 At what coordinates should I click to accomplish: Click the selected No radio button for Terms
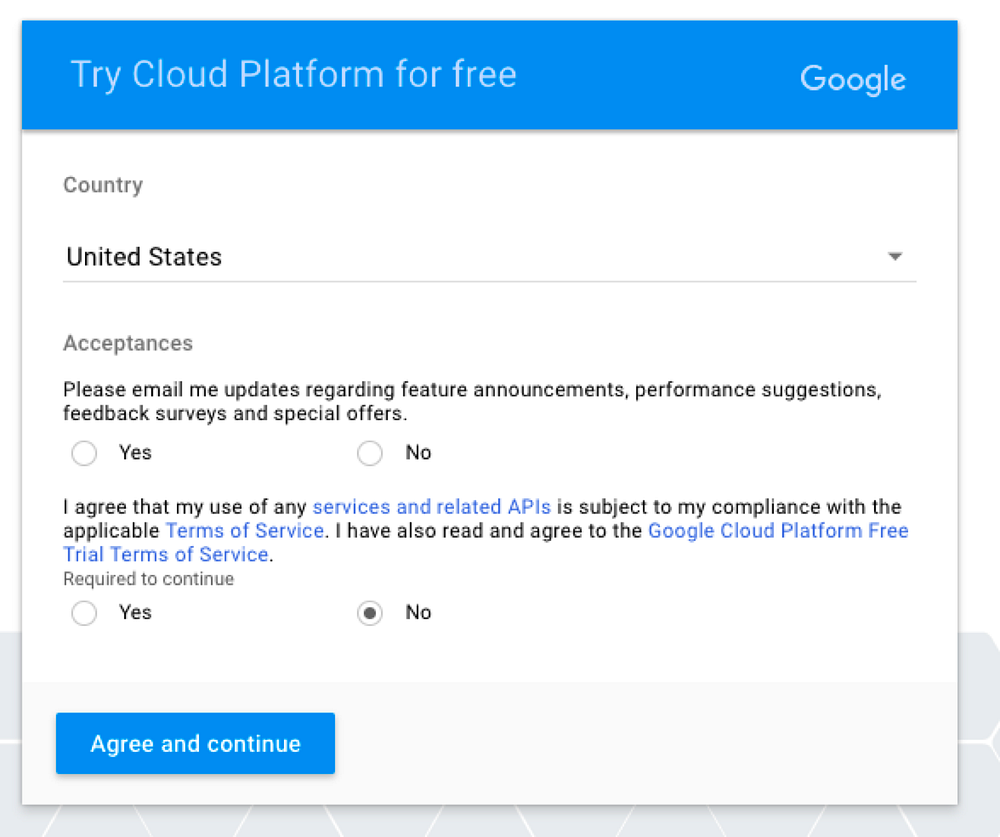[370, 613]
